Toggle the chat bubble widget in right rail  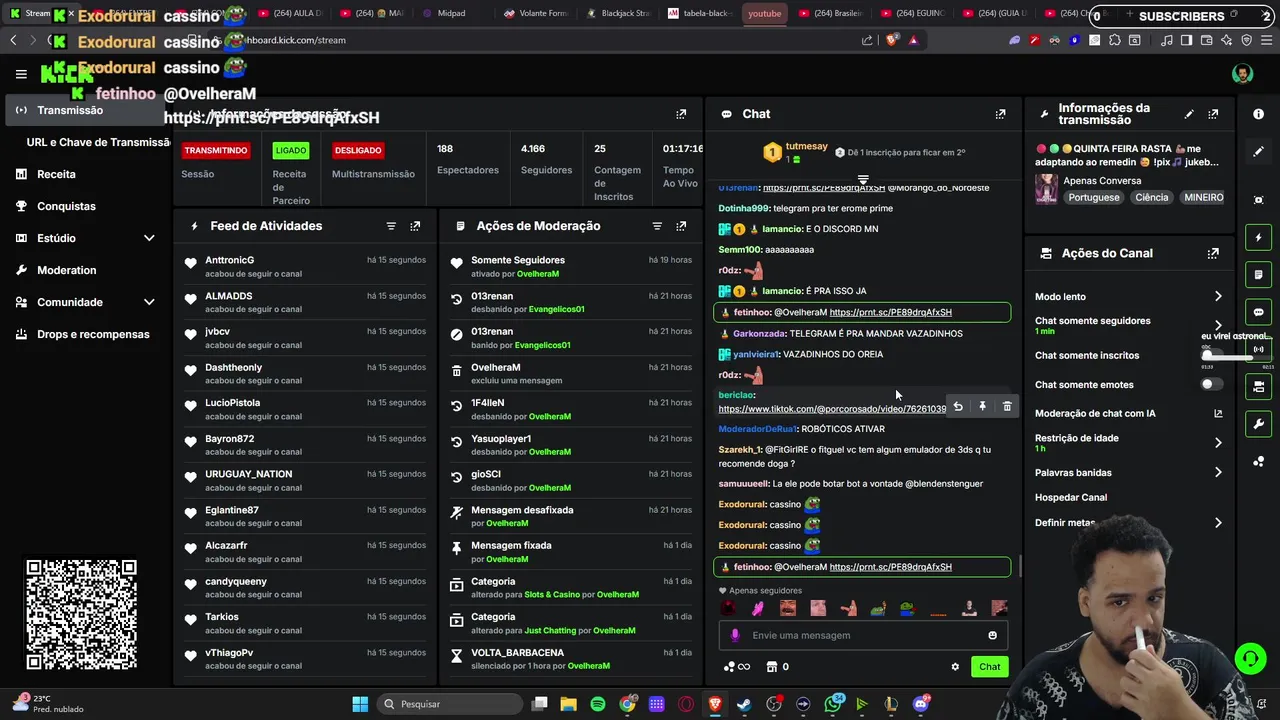coord(1259,312)
